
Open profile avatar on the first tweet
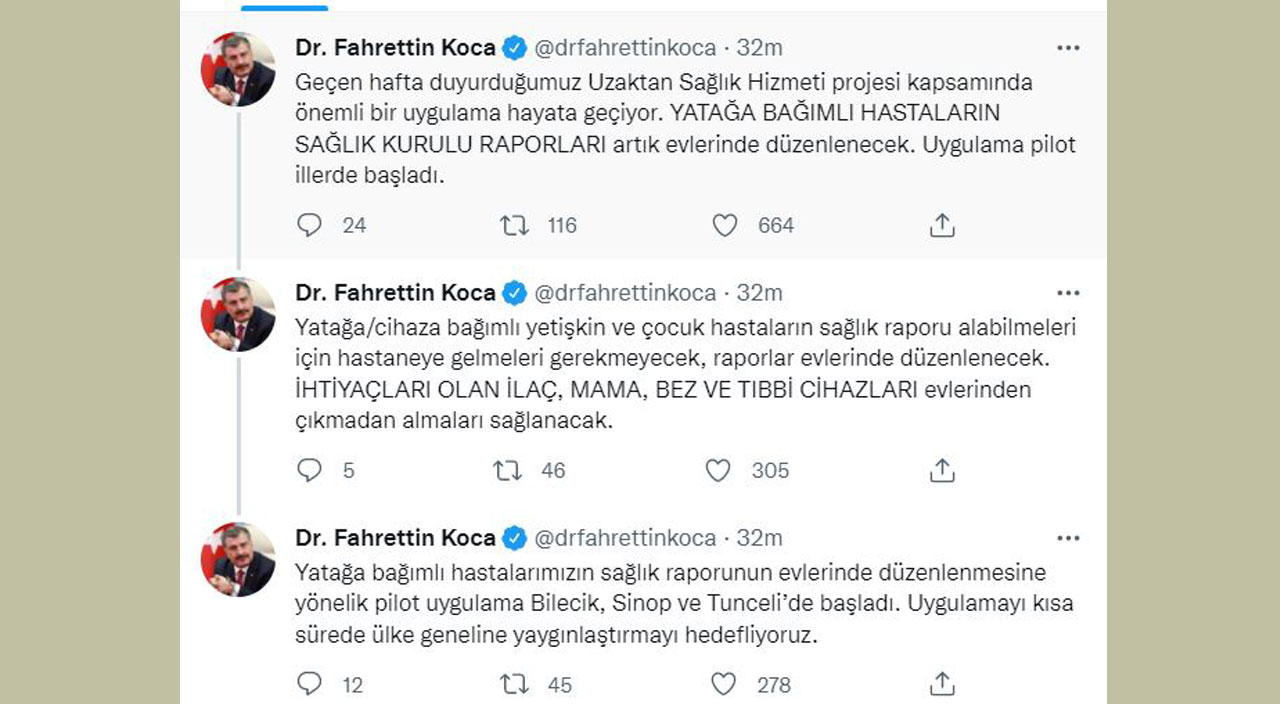(x=238, y=69)
